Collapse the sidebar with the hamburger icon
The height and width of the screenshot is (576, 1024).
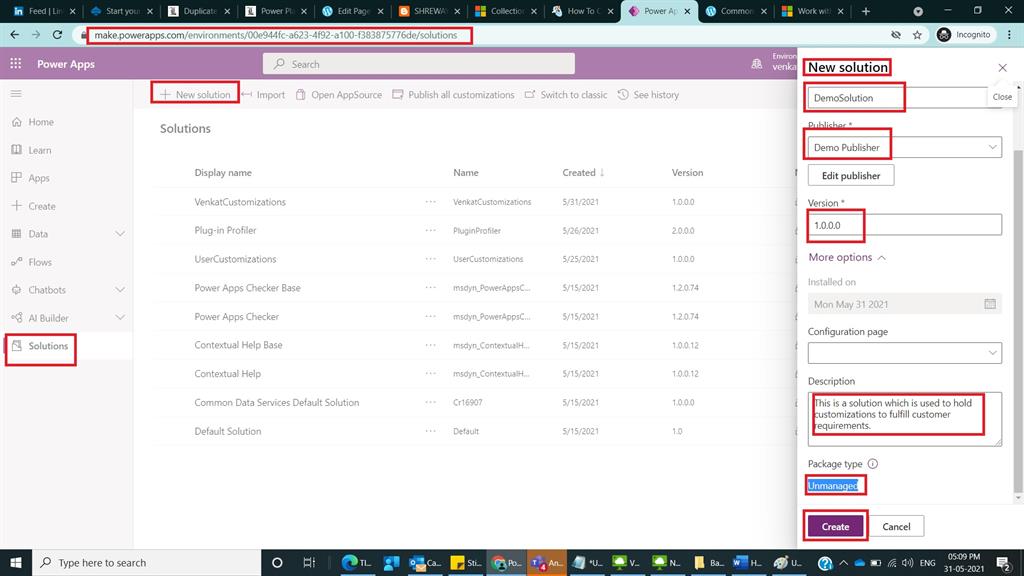(16, 95)
